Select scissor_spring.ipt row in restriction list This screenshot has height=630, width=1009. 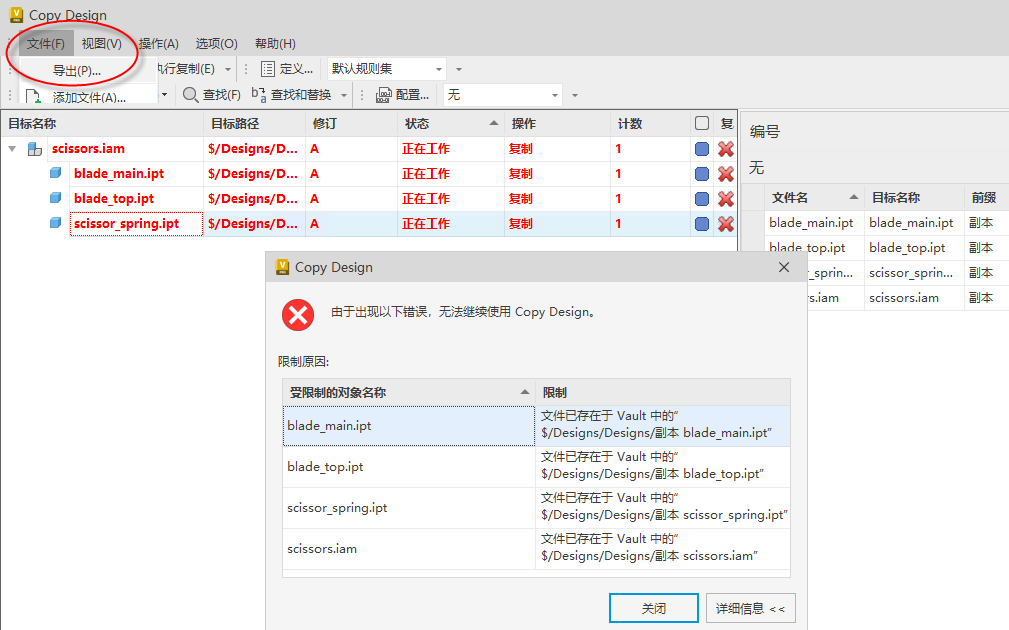pyautogui.click(x=537, y=508)
